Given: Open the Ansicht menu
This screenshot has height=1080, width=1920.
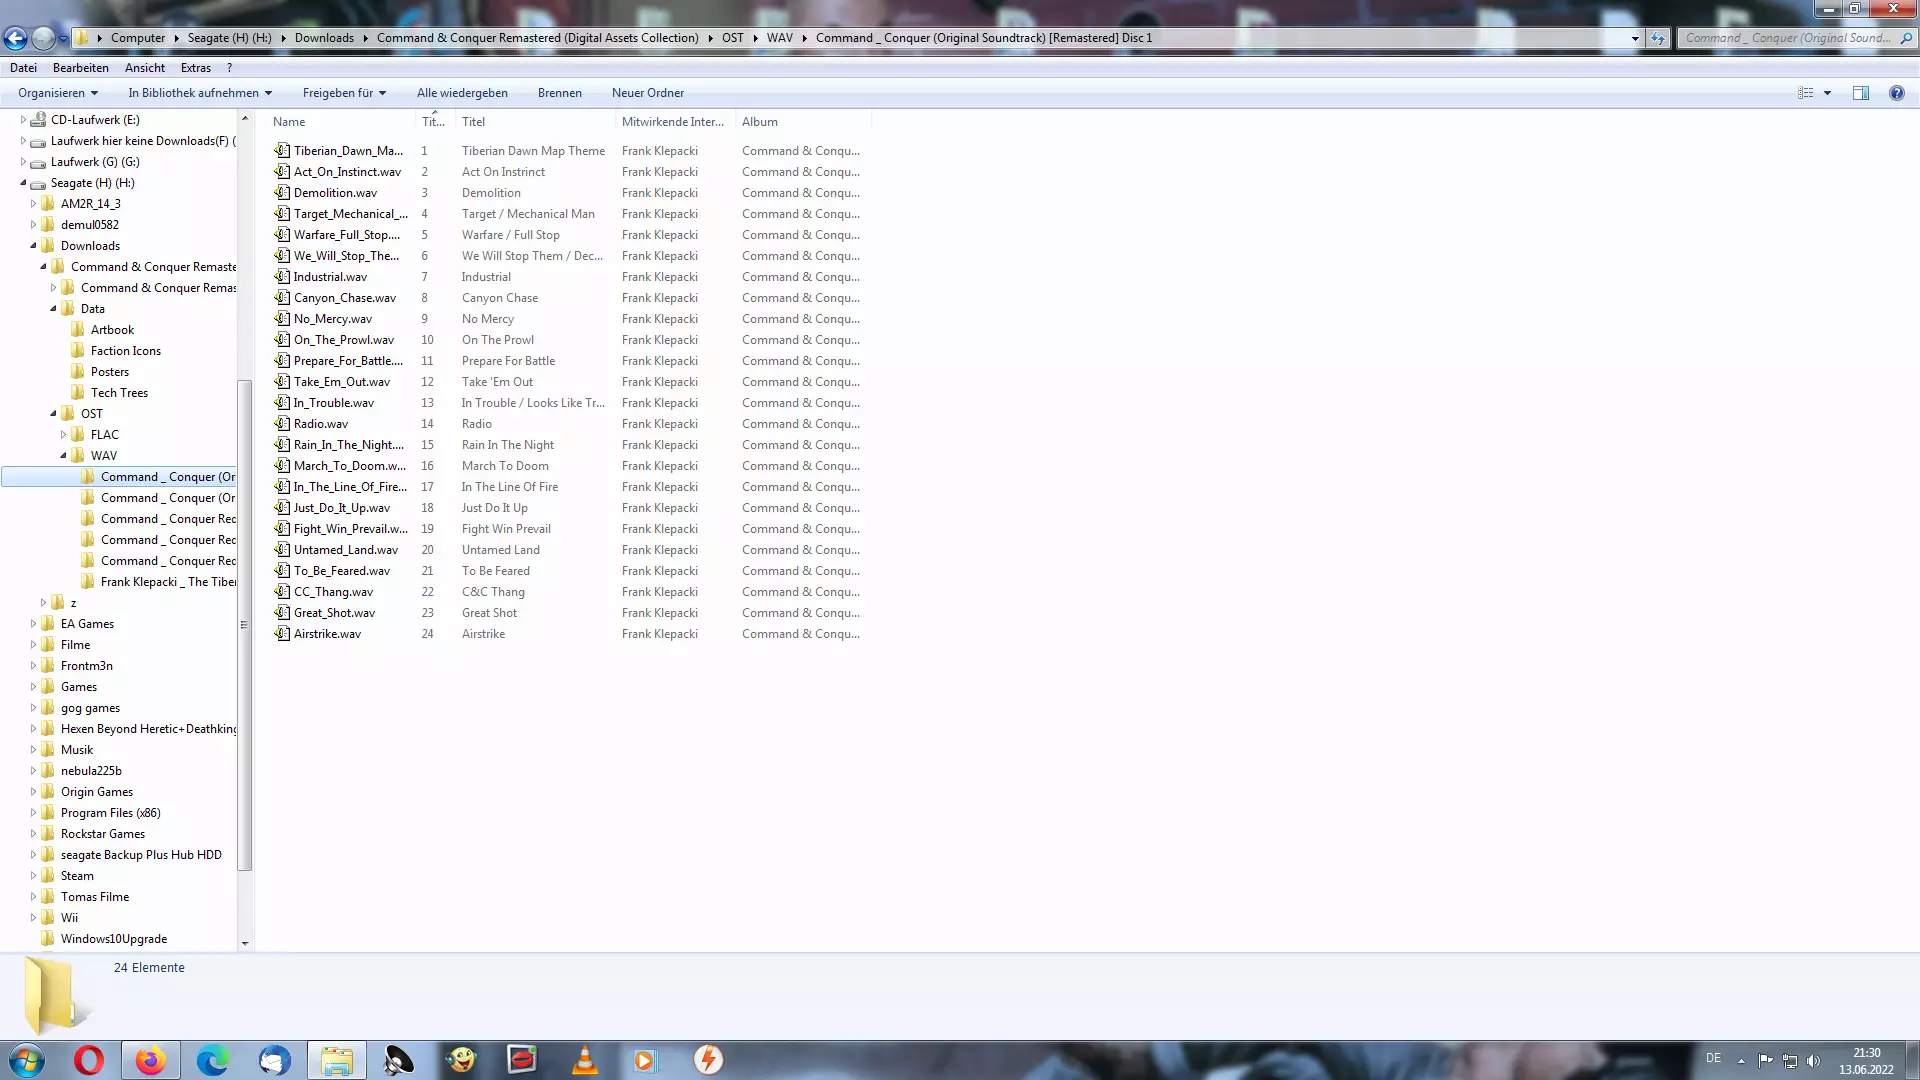Looking at the screenshot, I should pyautogui.click(x=145, y=68).
